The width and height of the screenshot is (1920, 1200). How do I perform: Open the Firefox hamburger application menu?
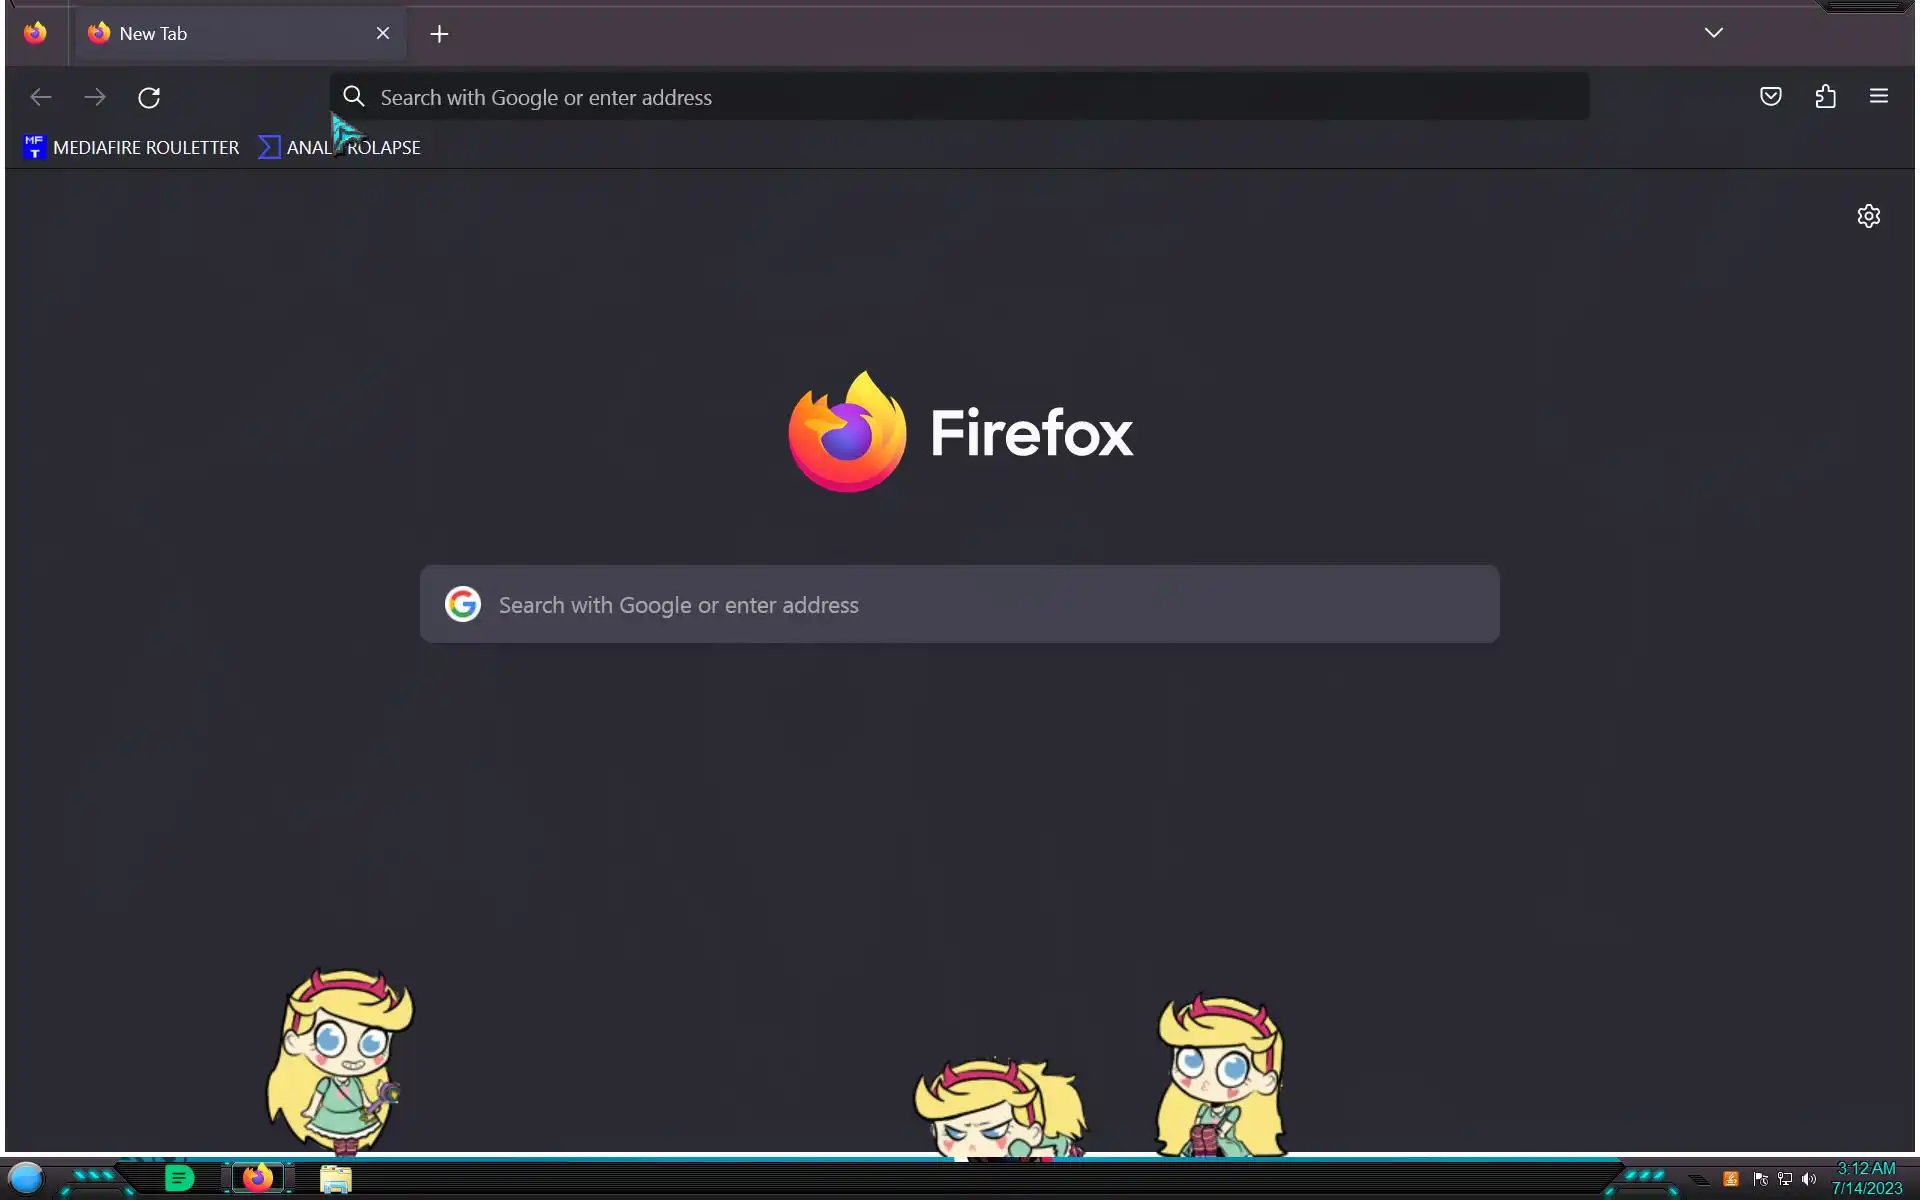point(1879,97)
